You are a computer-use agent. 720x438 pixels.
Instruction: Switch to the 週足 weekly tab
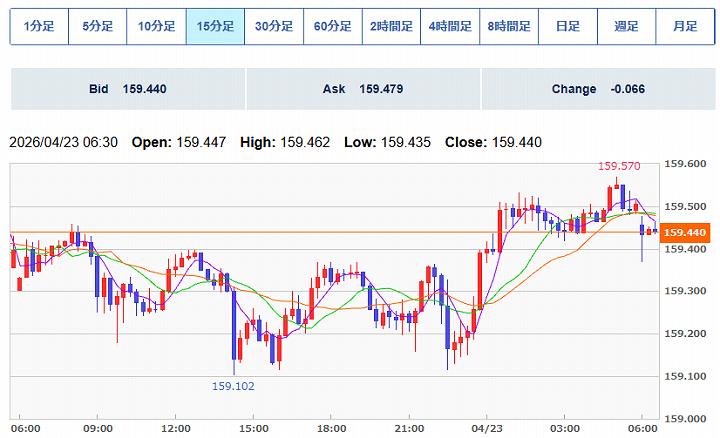(626, 27)
